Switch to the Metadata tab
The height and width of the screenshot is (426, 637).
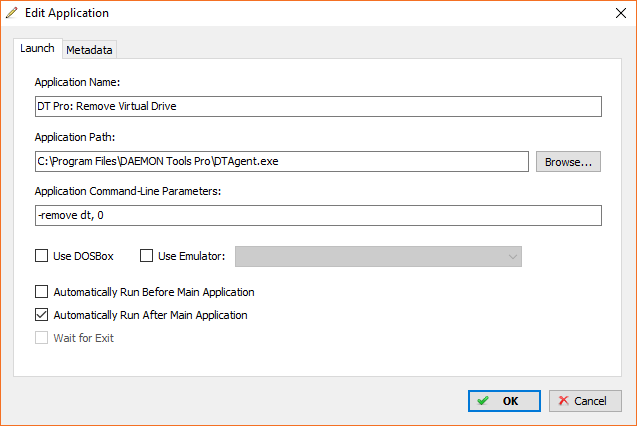click(x=89, y=50)
